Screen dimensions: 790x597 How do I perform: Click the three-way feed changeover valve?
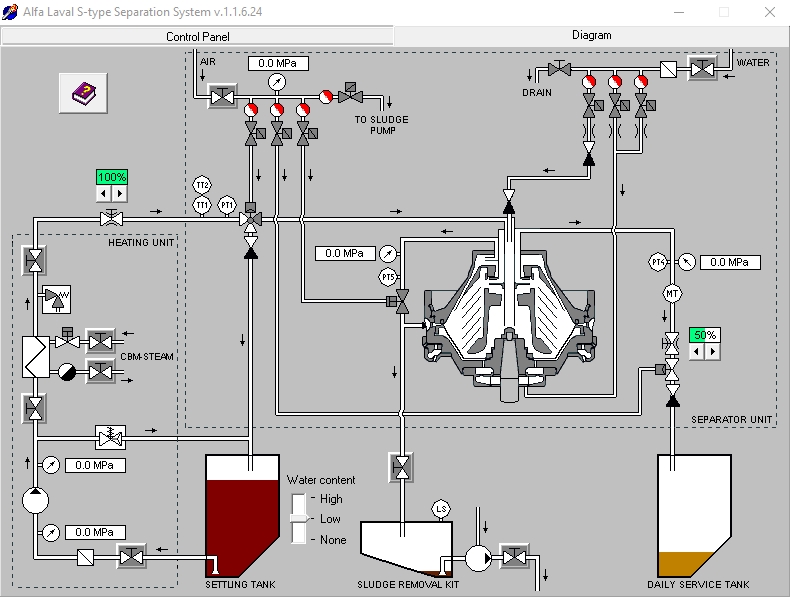(250, 218)
